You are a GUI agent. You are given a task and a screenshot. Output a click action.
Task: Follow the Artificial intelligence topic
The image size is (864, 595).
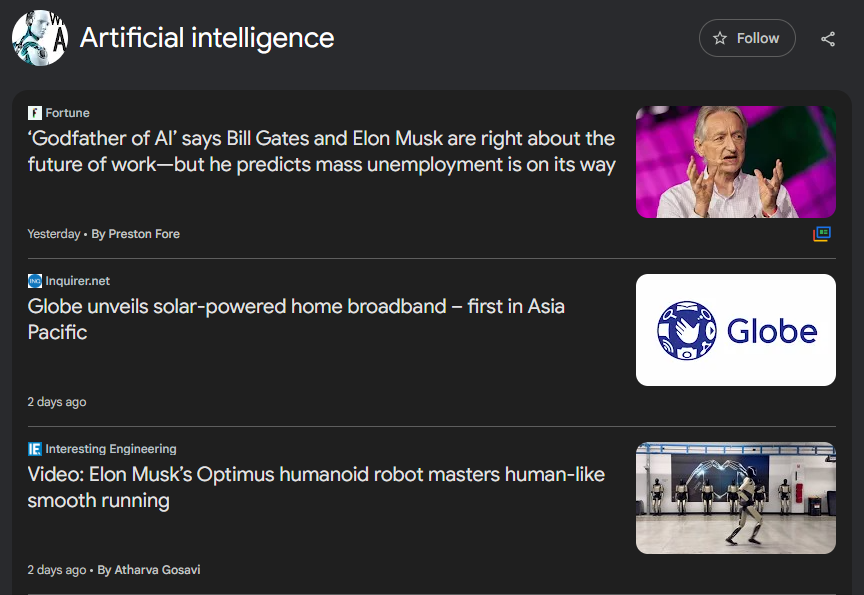(747, 38)
